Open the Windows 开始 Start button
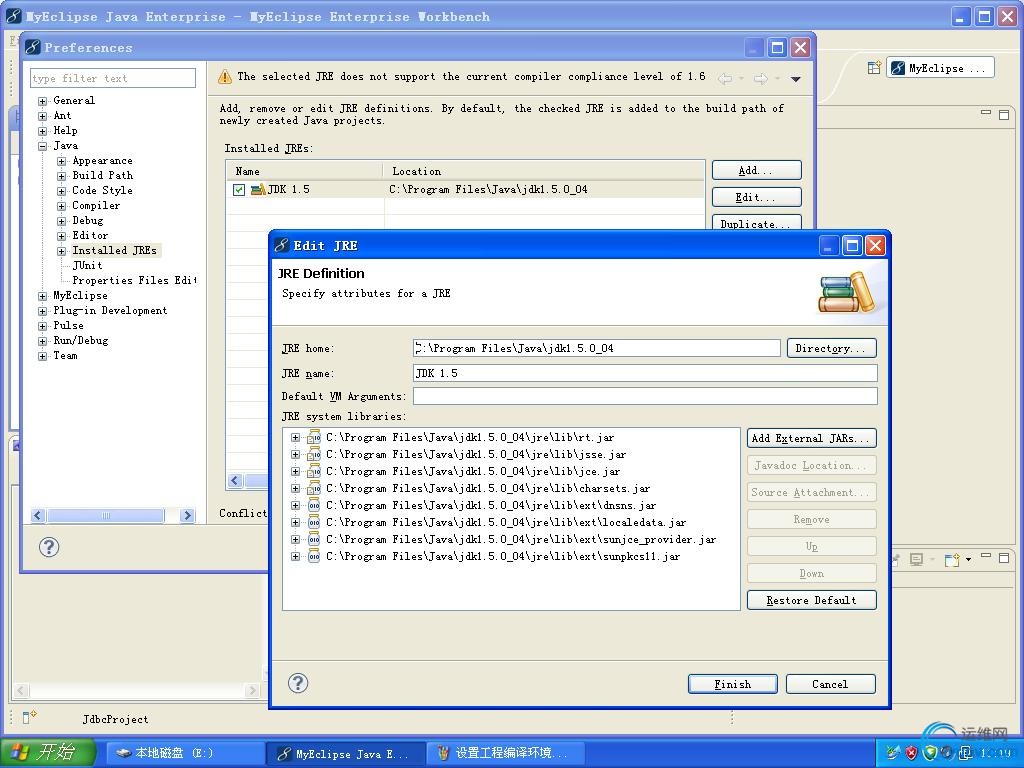This screenshot has width=1024, height=768. pos(48,752)
